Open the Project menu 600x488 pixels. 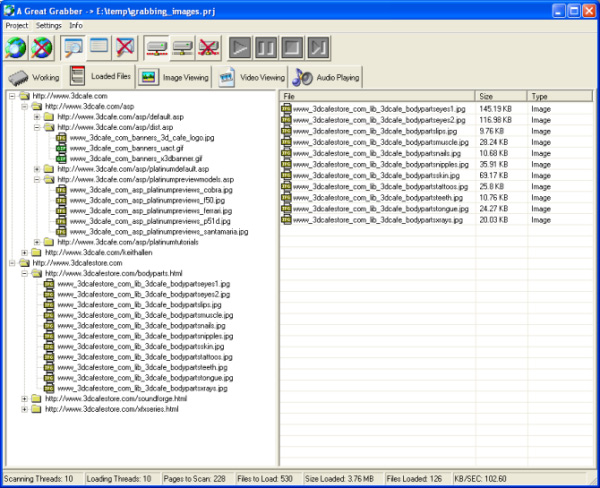click(16, 24)
